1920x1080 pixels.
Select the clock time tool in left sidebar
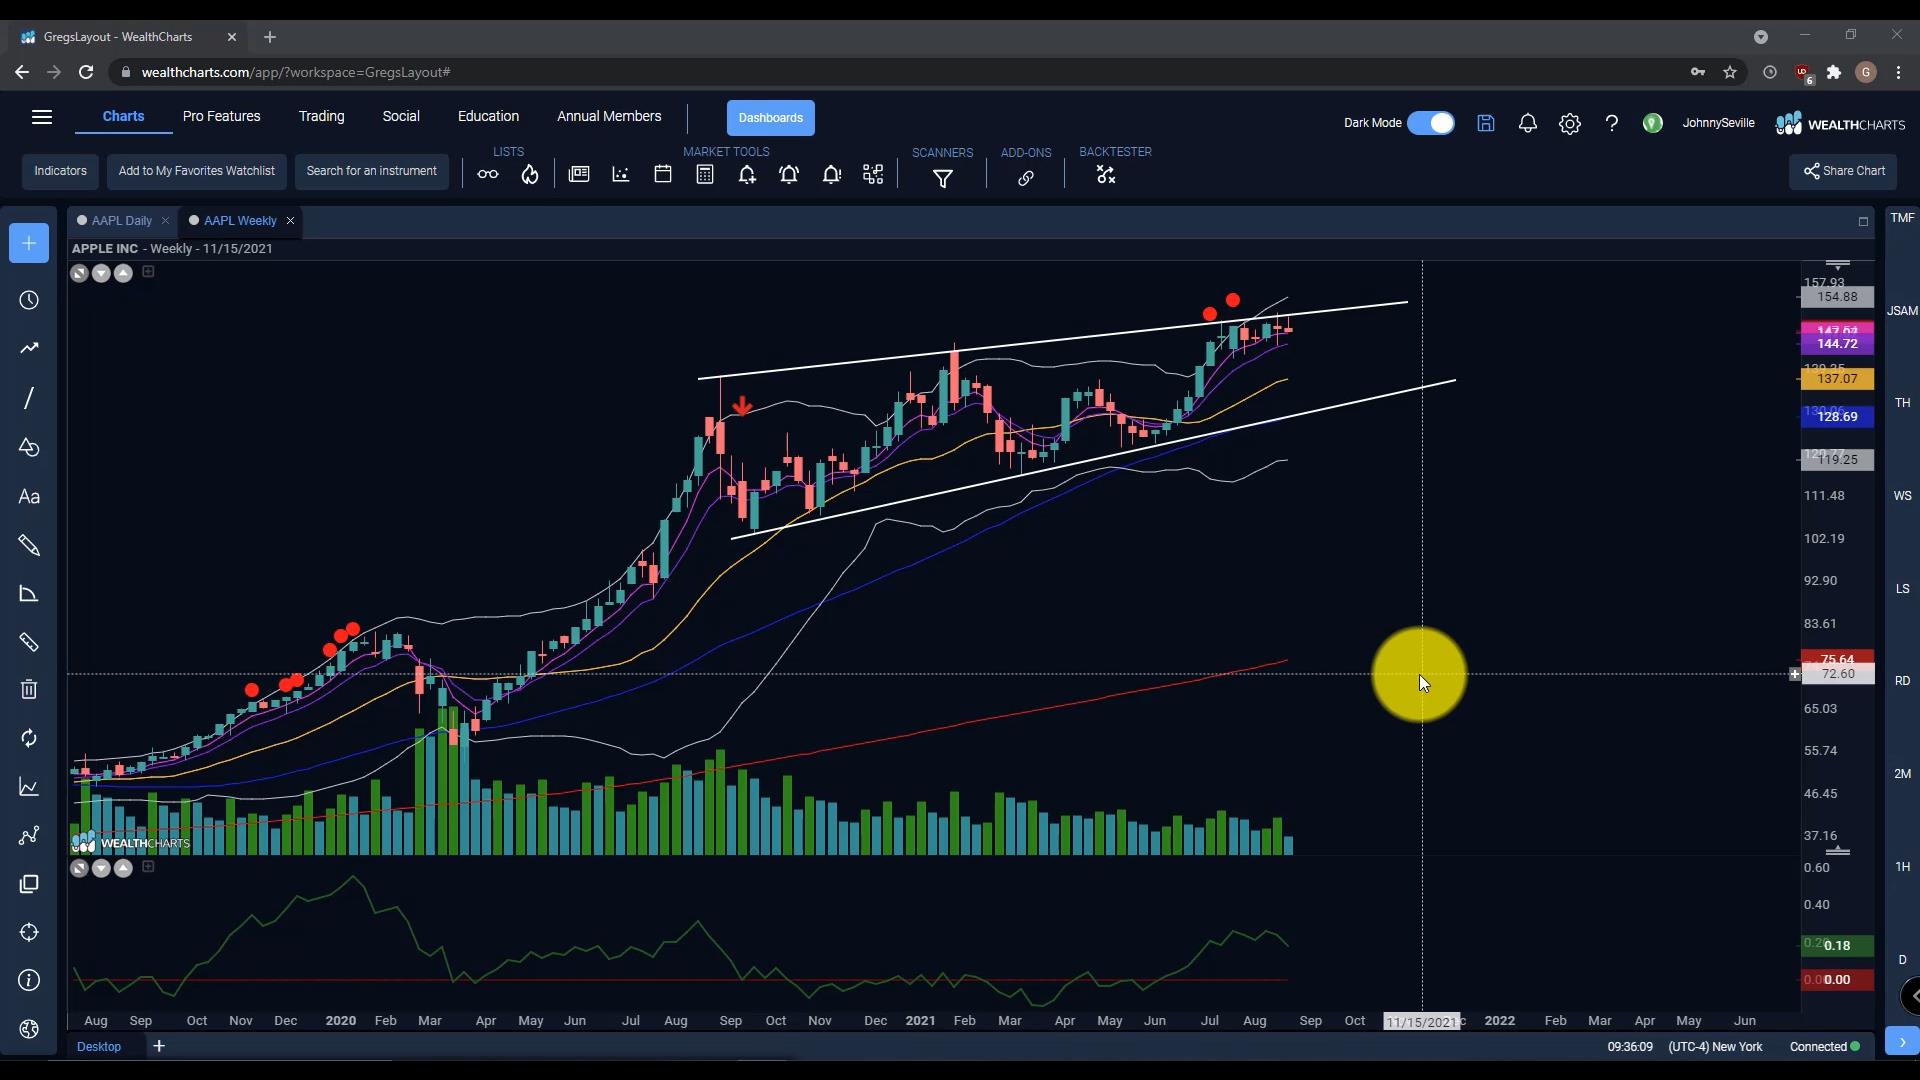(29, 300)
